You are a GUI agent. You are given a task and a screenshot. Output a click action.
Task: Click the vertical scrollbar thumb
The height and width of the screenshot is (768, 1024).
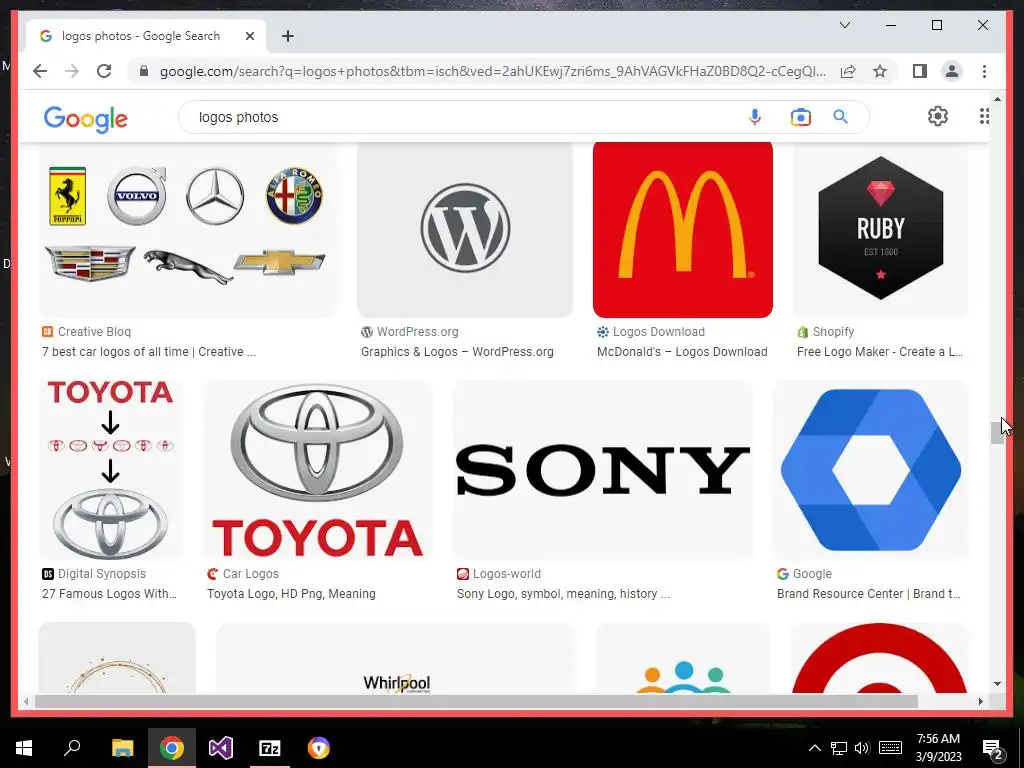pos(997,433)
